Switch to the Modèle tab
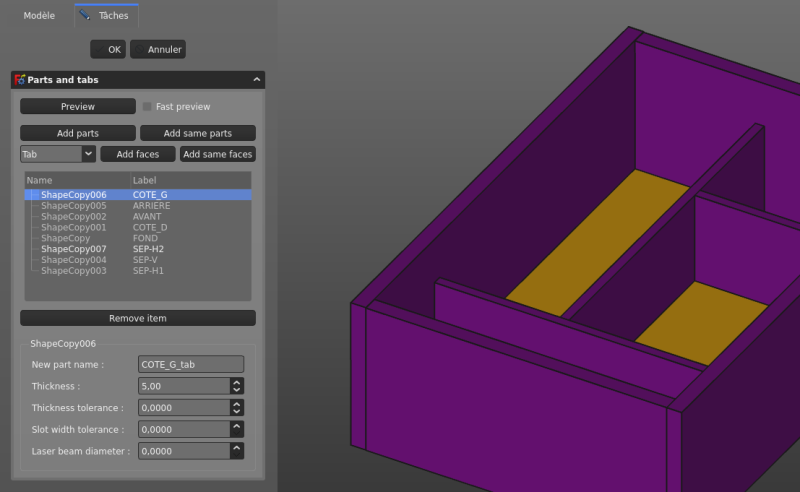 coord(39,15)
